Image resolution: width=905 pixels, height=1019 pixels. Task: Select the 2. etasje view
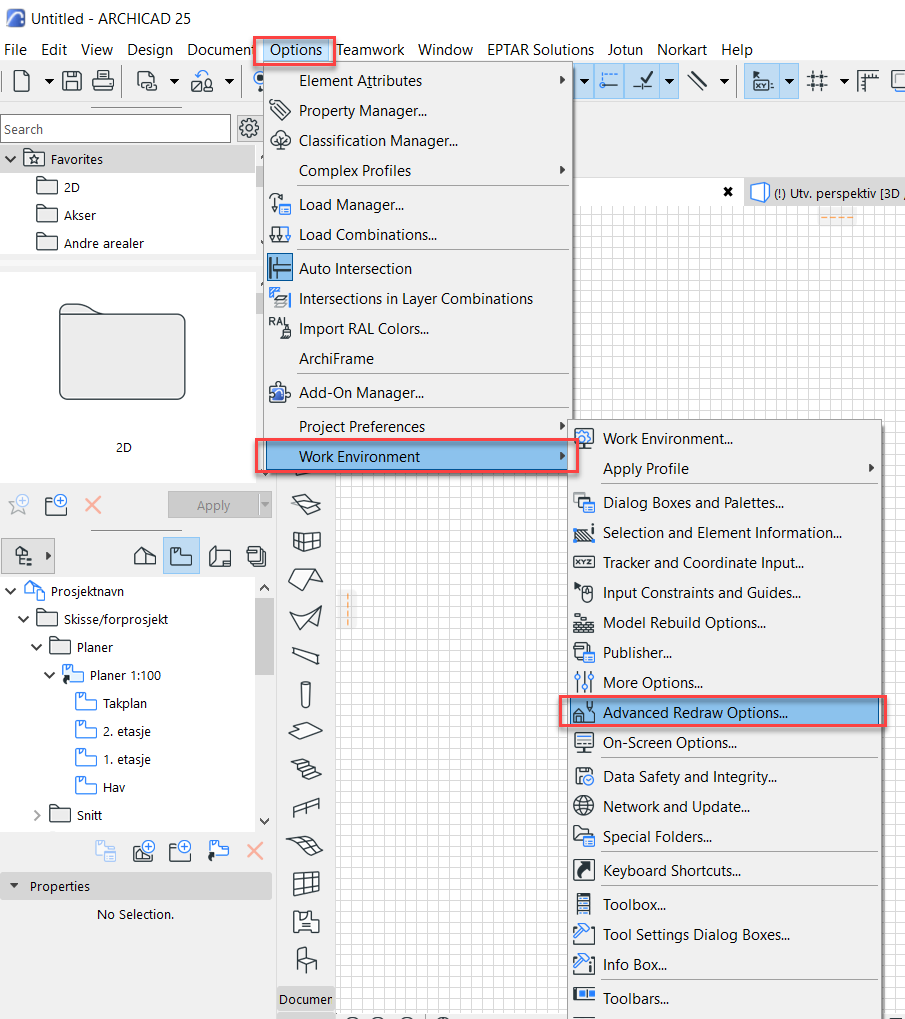click(126, 731)
